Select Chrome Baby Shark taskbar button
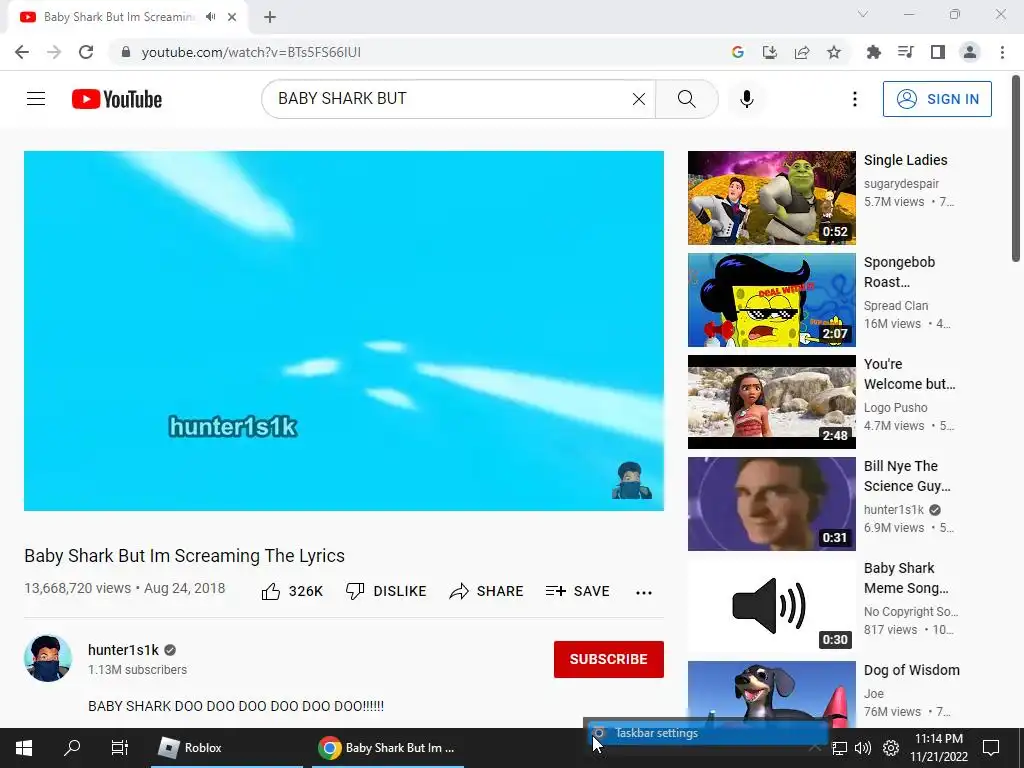Image resolution: width=1024 pixels, height=768 pixels. point(388,748)
